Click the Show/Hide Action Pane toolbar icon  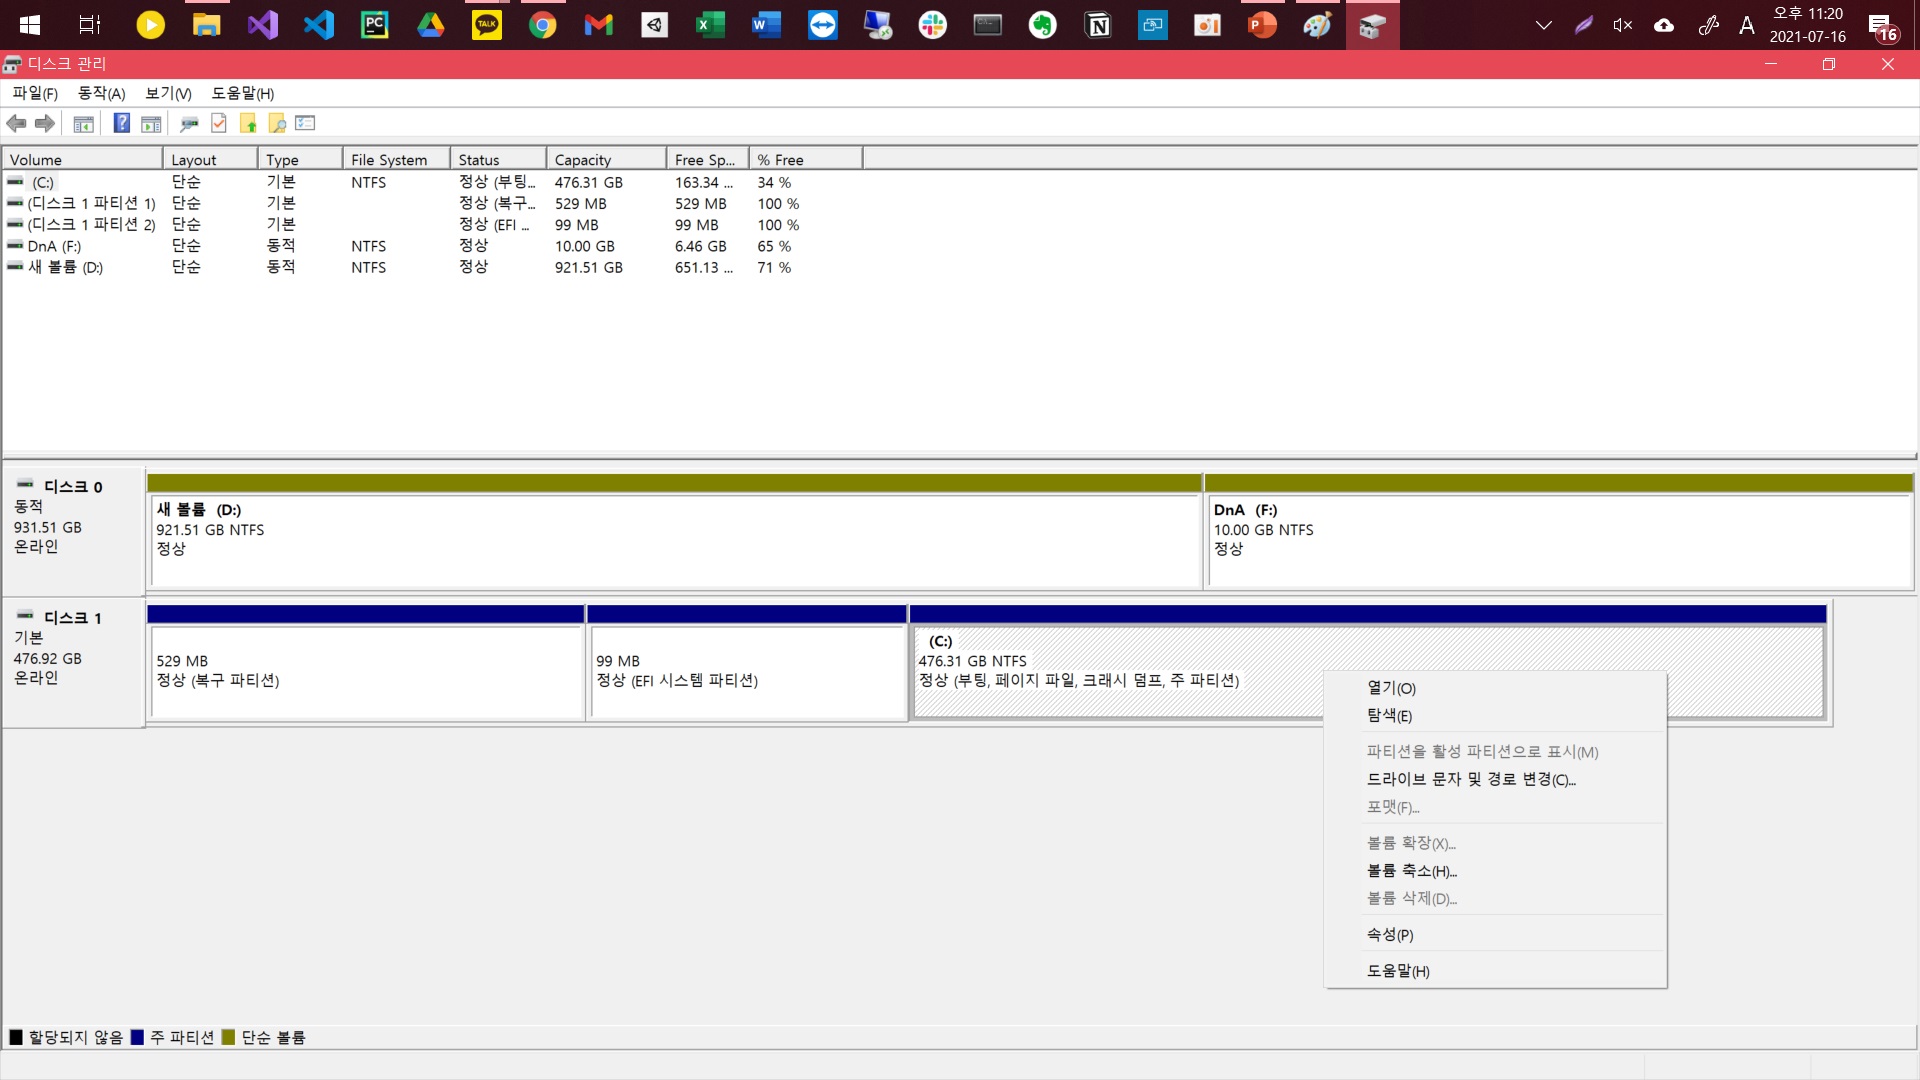point(151,123)
